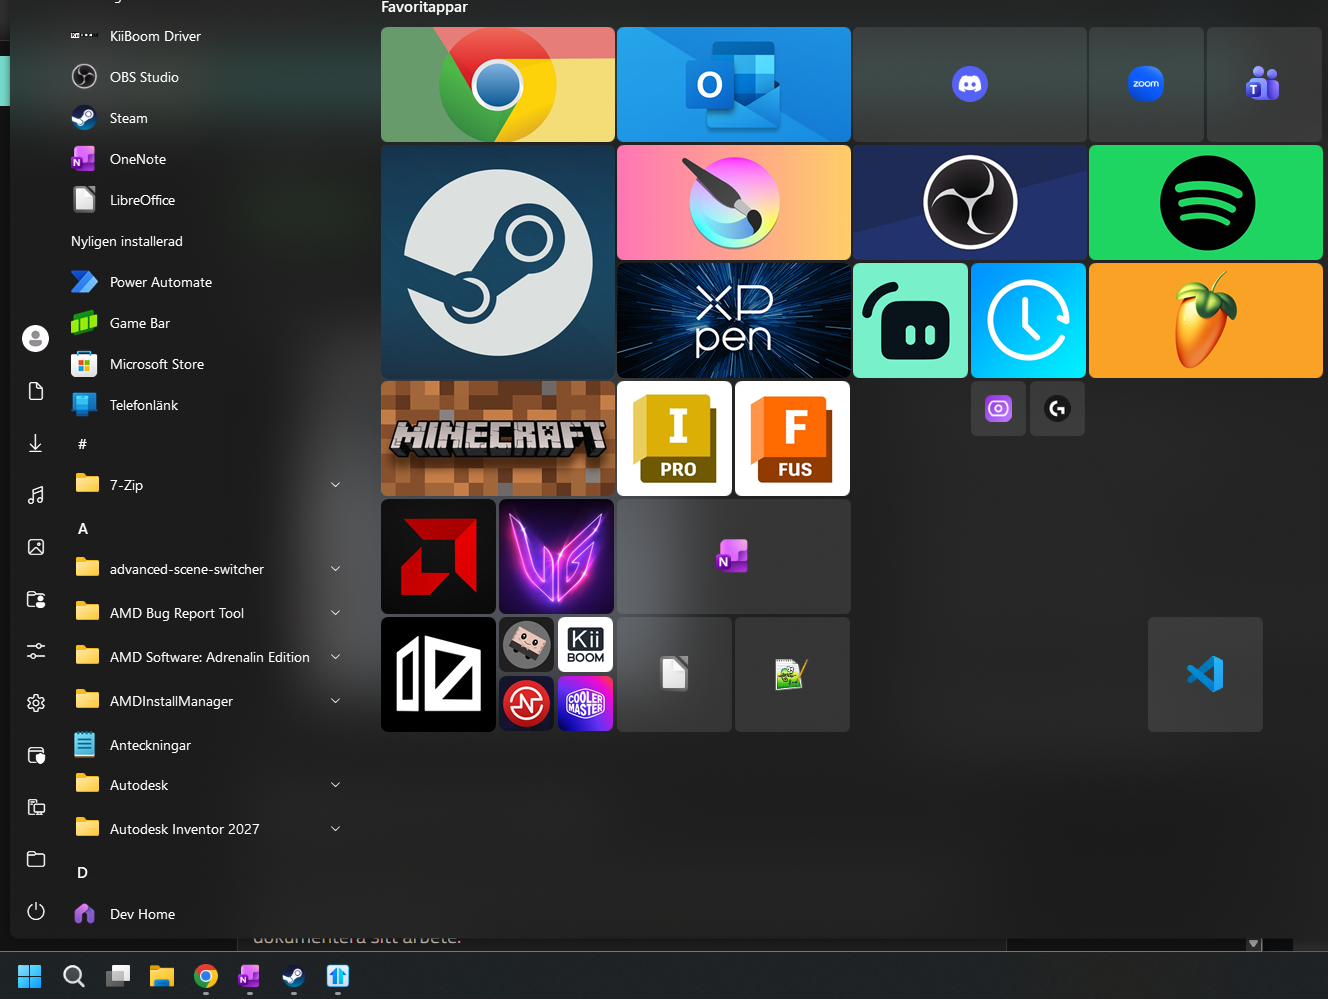
Task: Open the neon purple gaming logo tile
Action: 556,557
